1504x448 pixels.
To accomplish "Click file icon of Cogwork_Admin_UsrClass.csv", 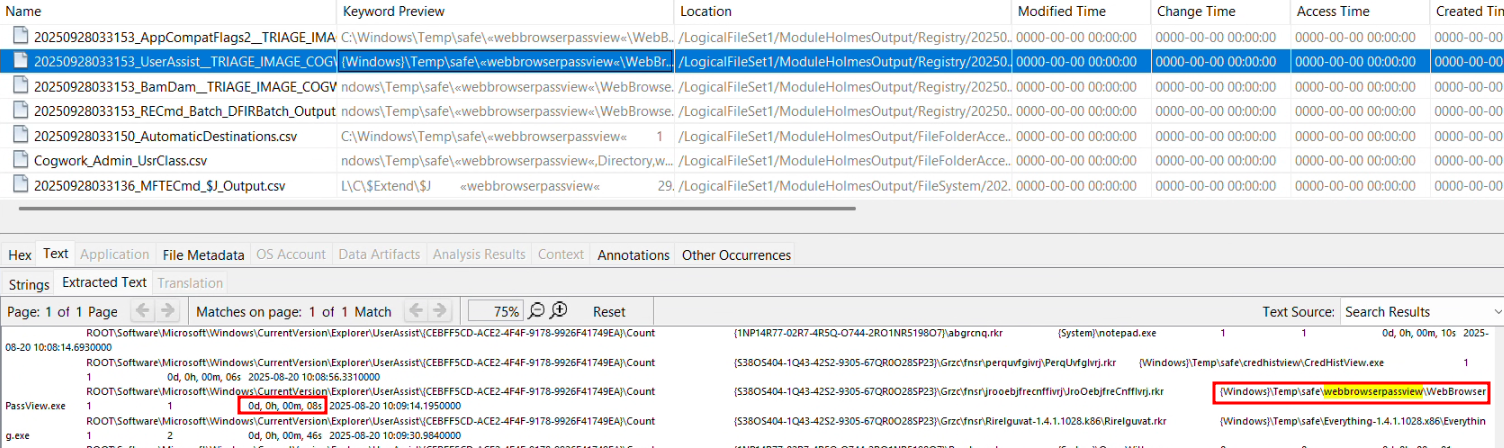I will click(20, 160).
